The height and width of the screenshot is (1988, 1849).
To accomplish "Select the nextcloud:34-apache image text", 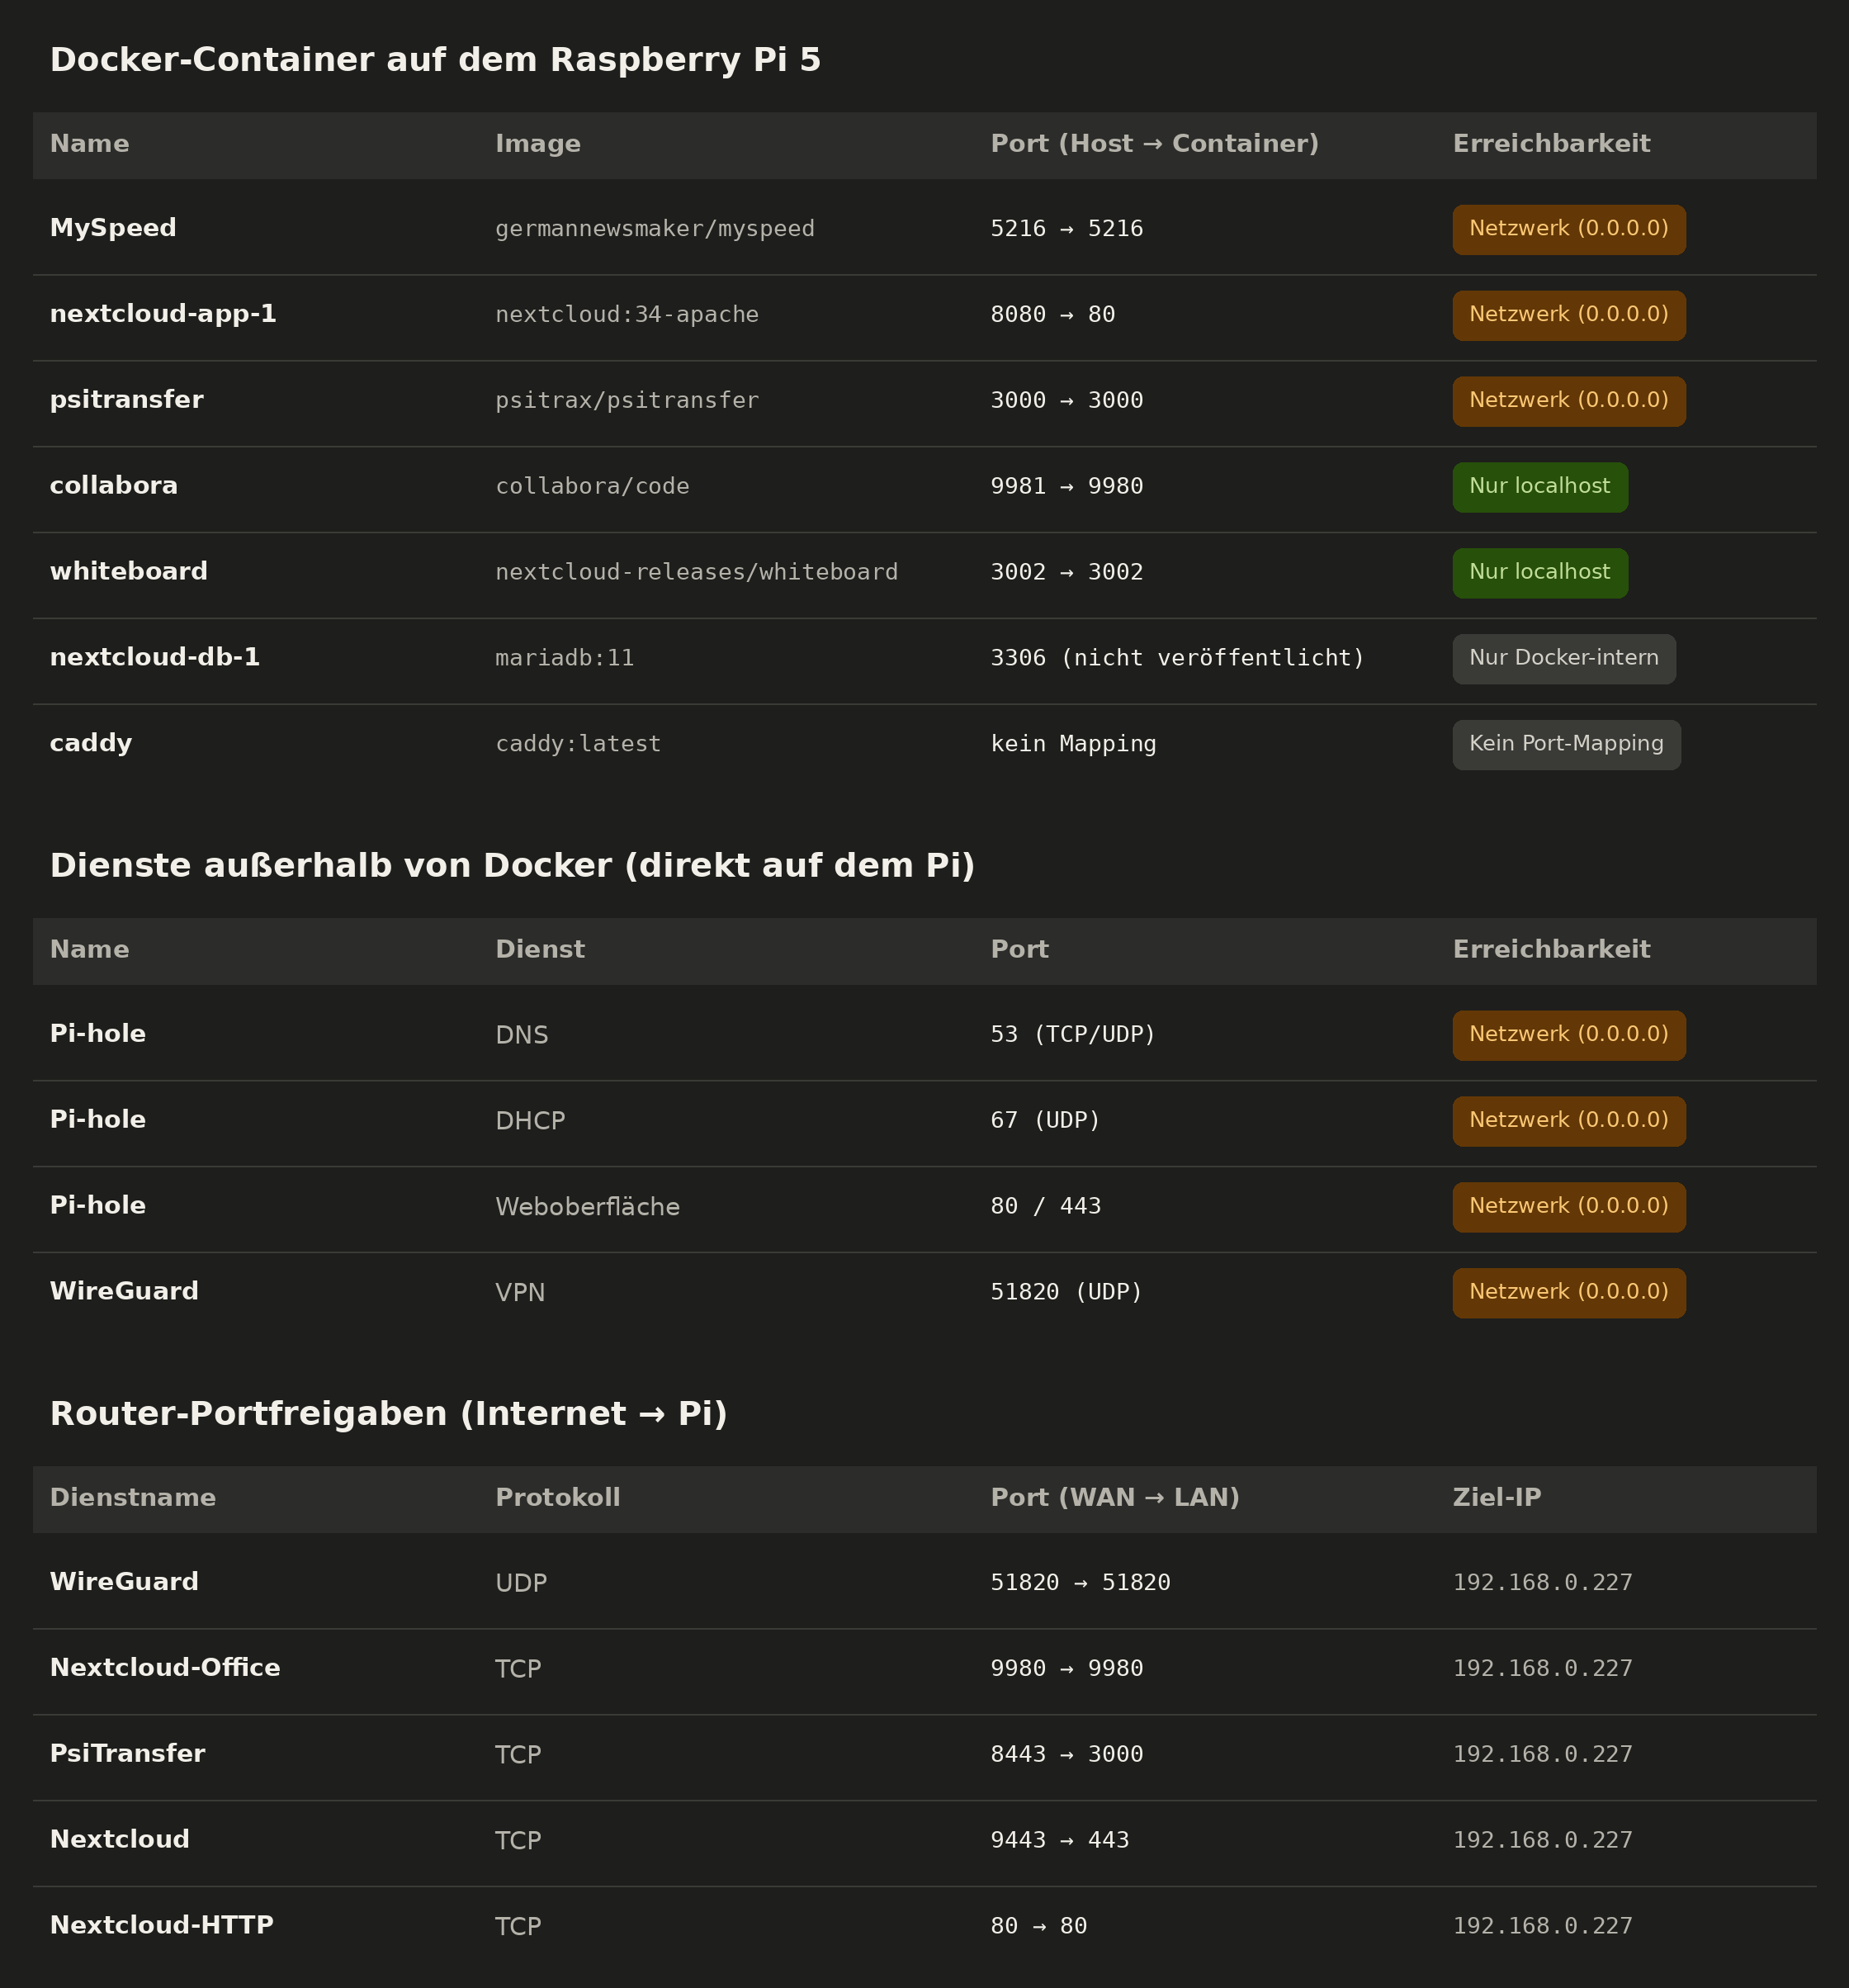I will coord(627,315).
